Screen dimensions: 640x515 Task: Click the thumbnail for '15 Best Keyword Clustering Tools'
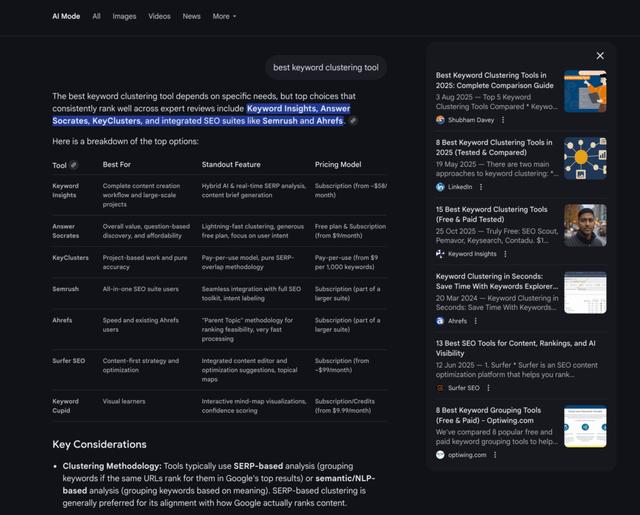click(x=585, y=226)
